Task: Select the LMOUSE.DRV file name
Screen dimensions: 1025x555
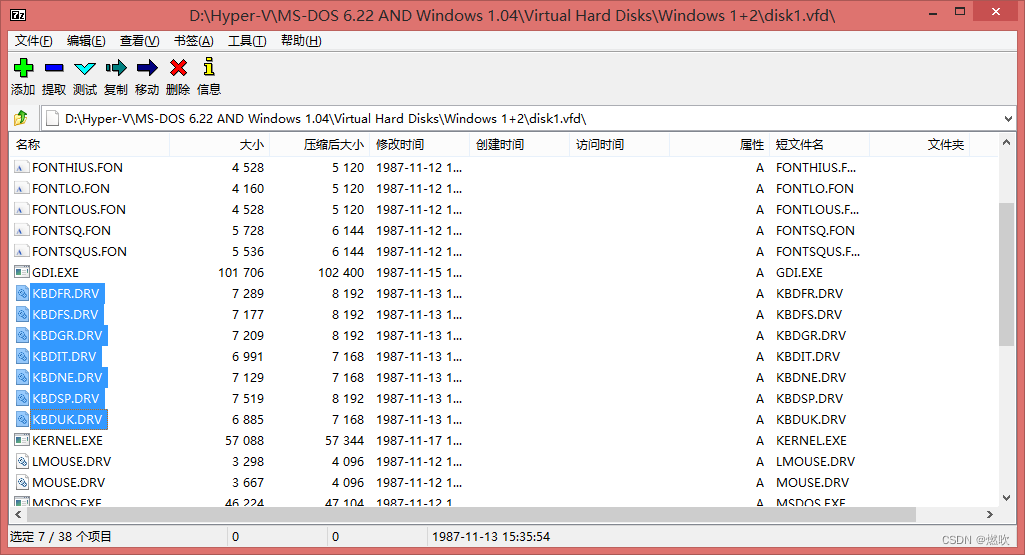Action: [x=72, y=461]
